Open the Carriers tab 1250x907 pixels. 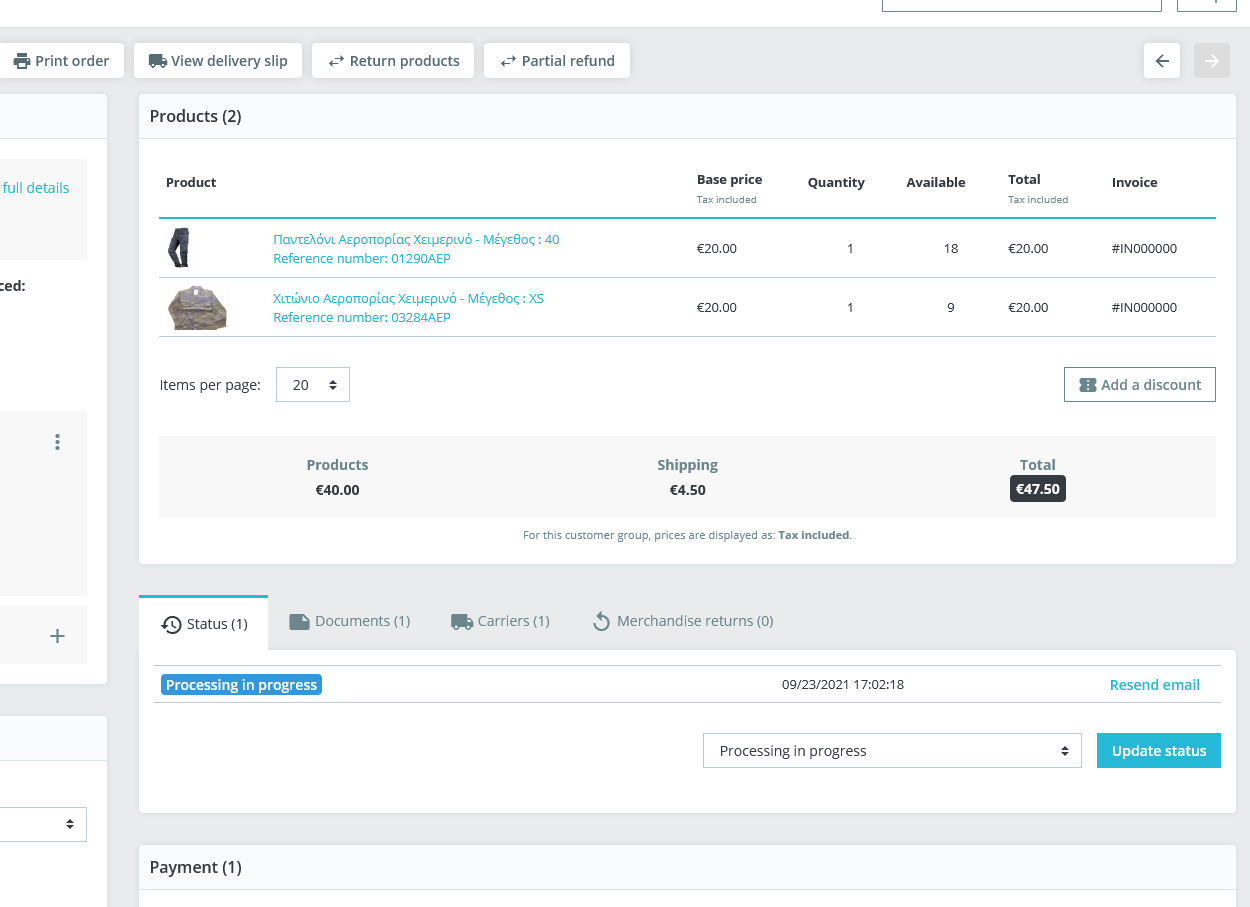click(x=500, y=621)
